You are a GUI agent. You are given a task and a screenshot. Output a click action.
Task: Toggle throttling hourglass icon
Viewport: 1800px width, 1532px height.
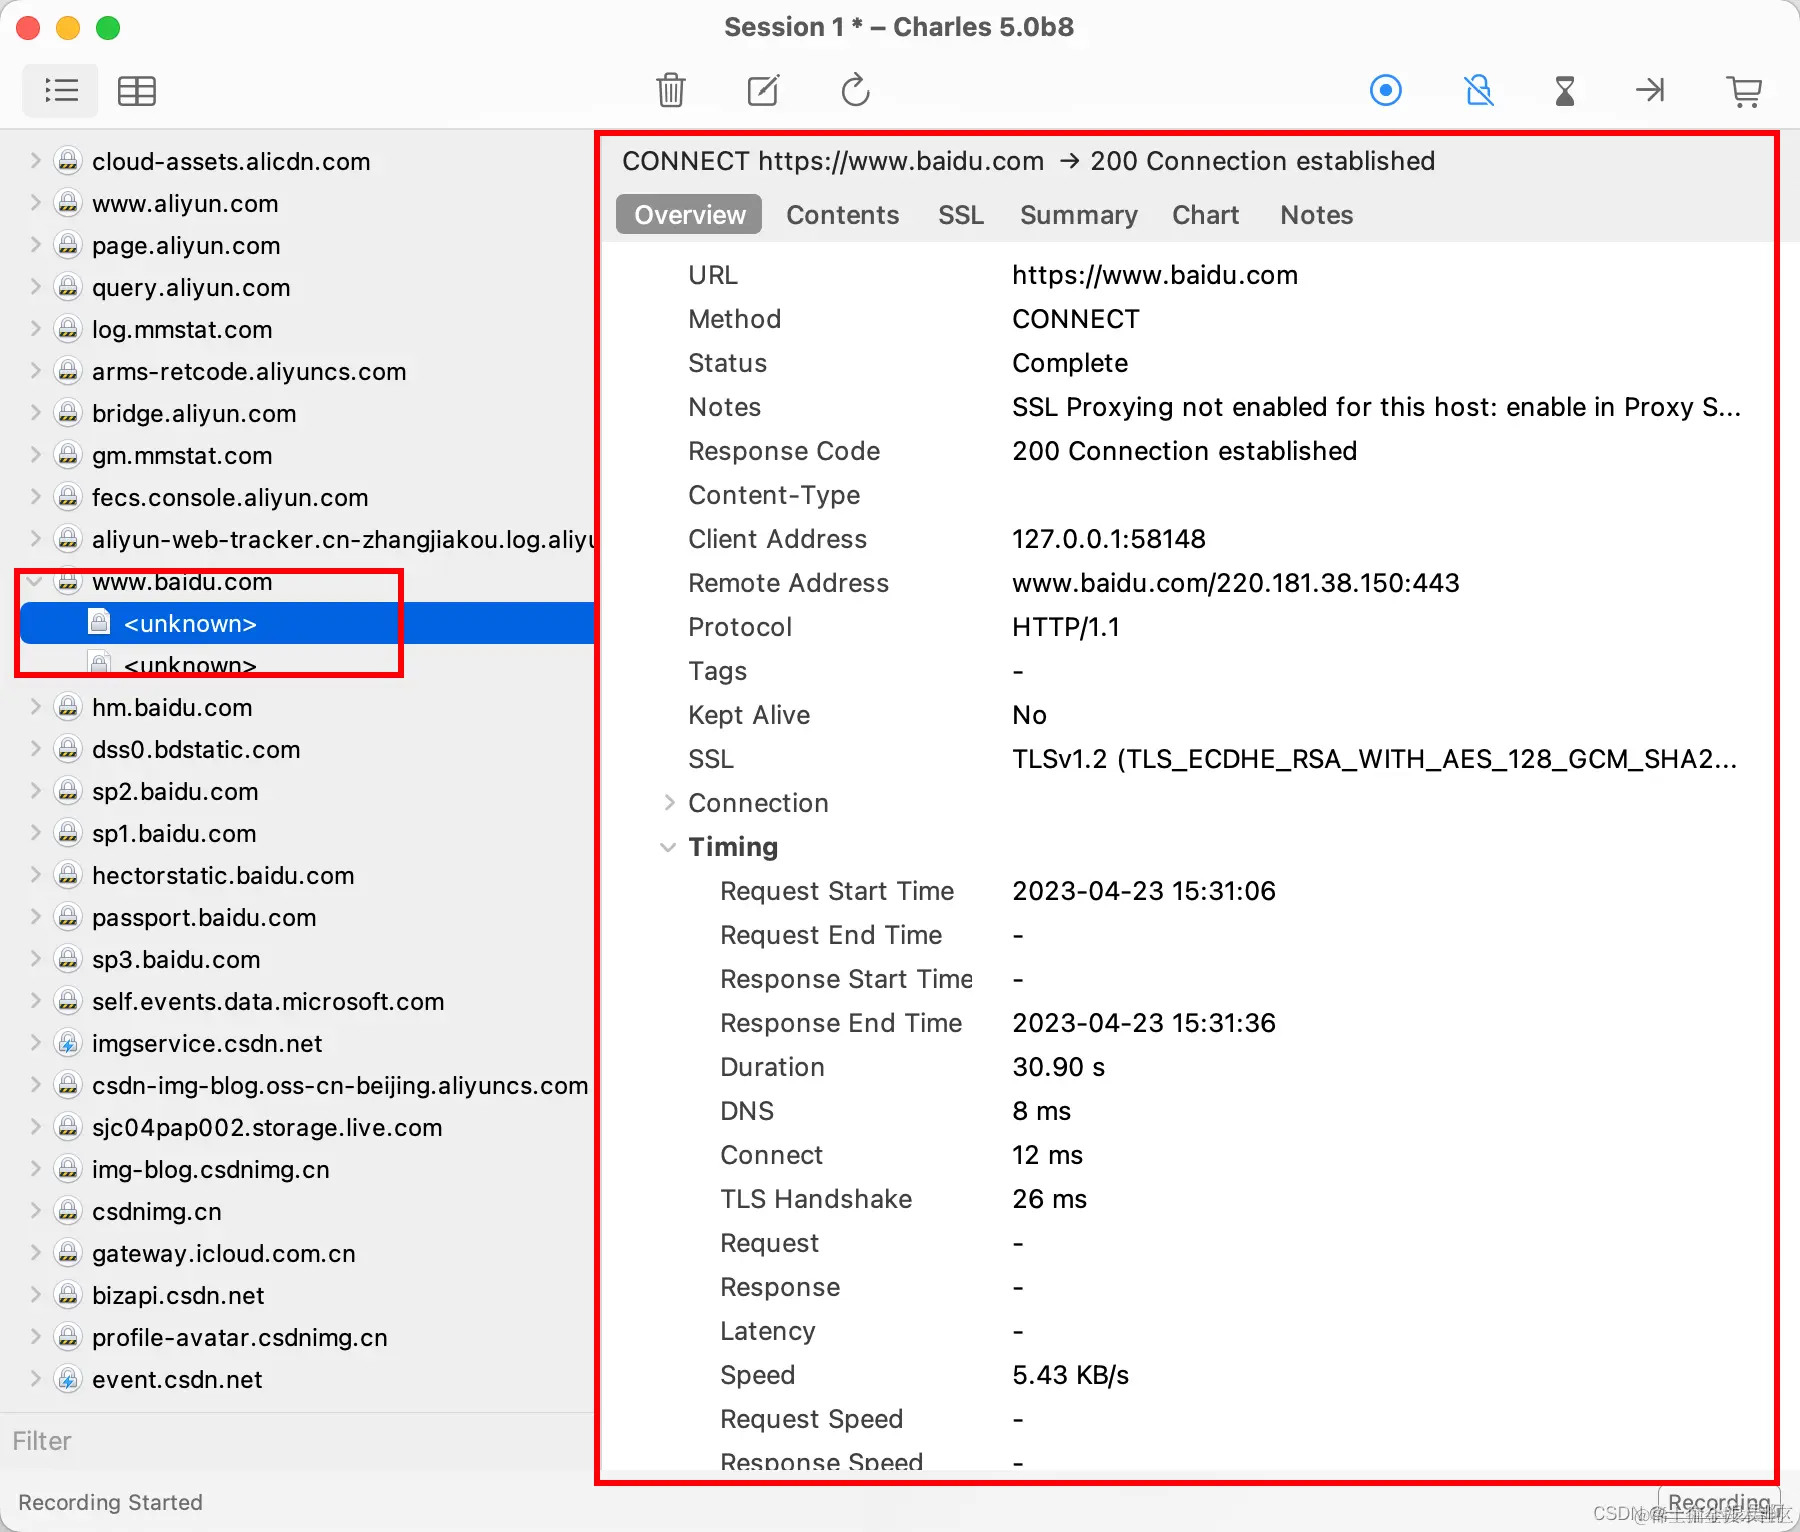1565,91
